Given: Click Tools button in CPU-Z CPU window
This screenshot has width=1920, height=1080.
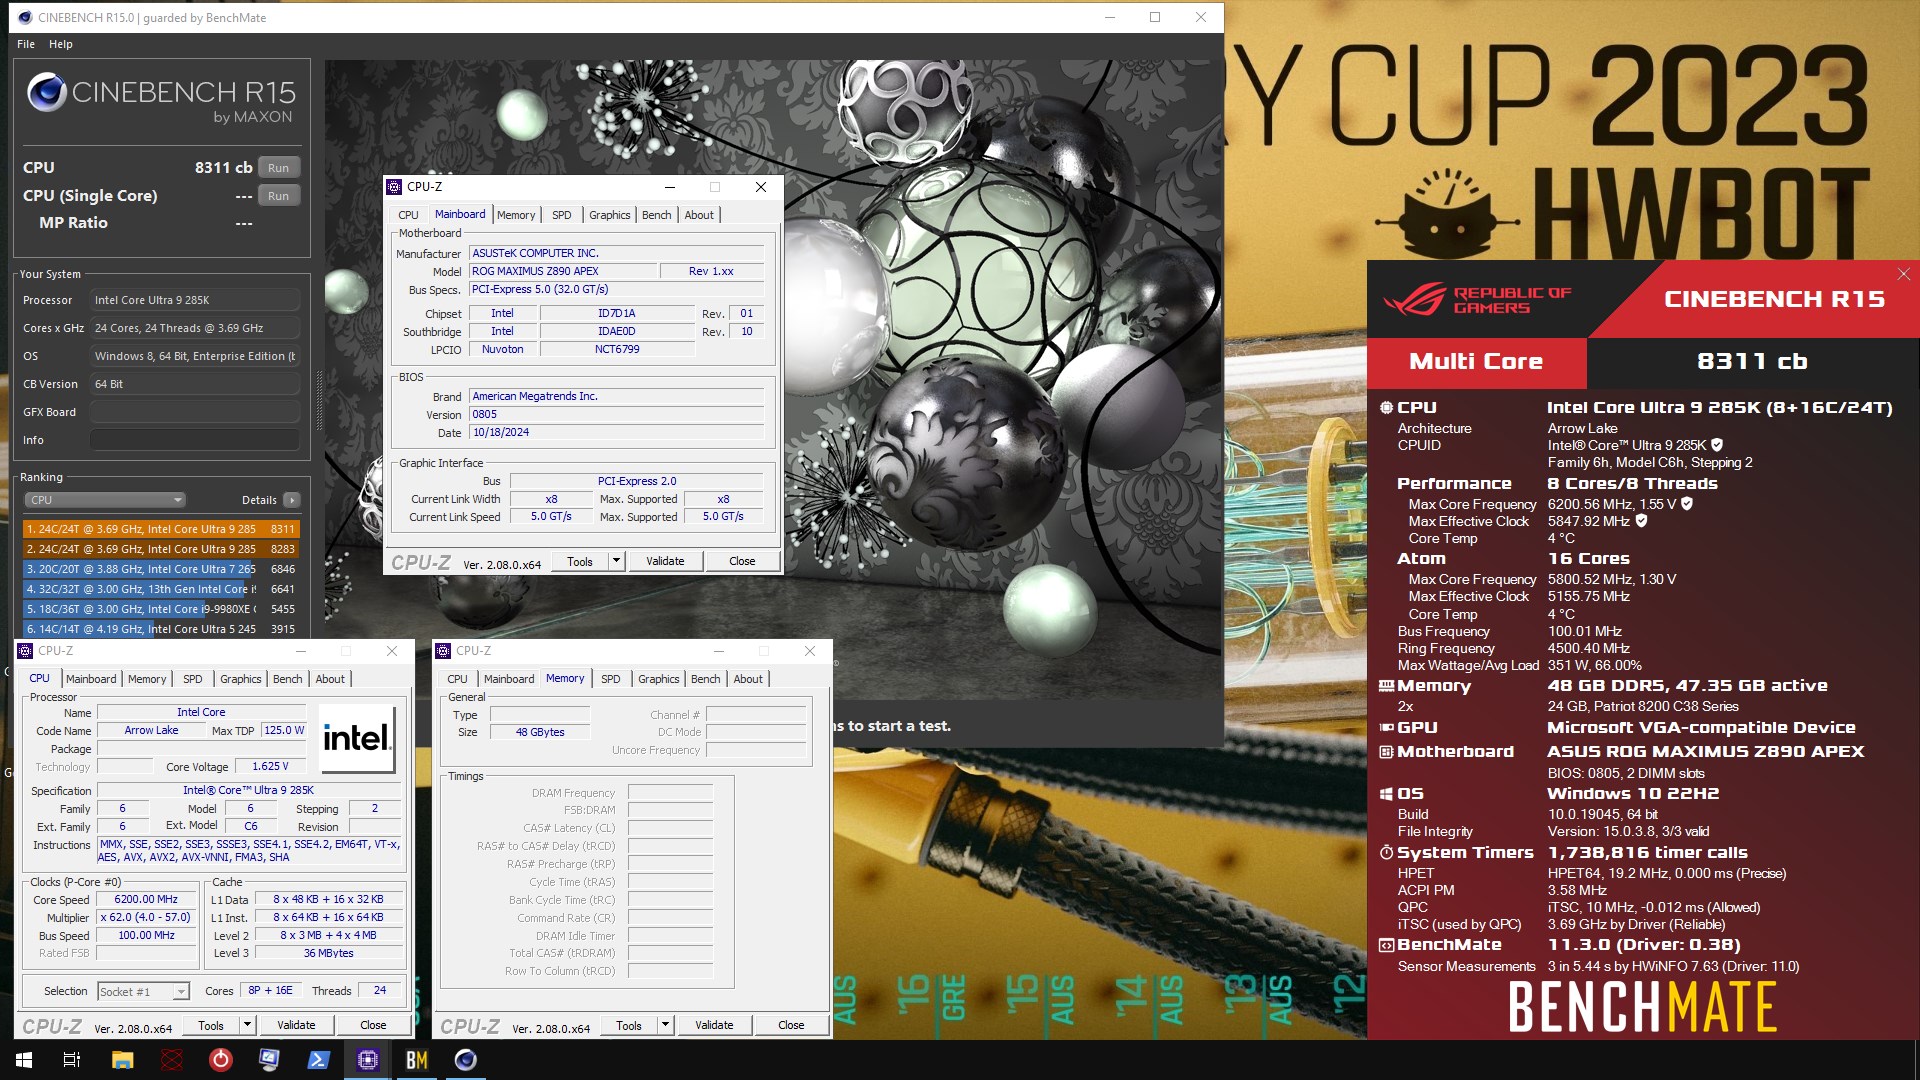Looking at the screenshot, I should (211, 1025).
